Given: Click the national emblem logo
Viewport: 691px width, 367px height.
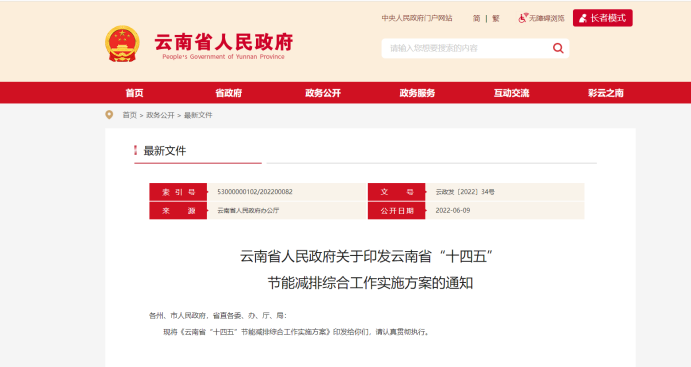Looking at the screenshot, I should [x=122, y=44].
